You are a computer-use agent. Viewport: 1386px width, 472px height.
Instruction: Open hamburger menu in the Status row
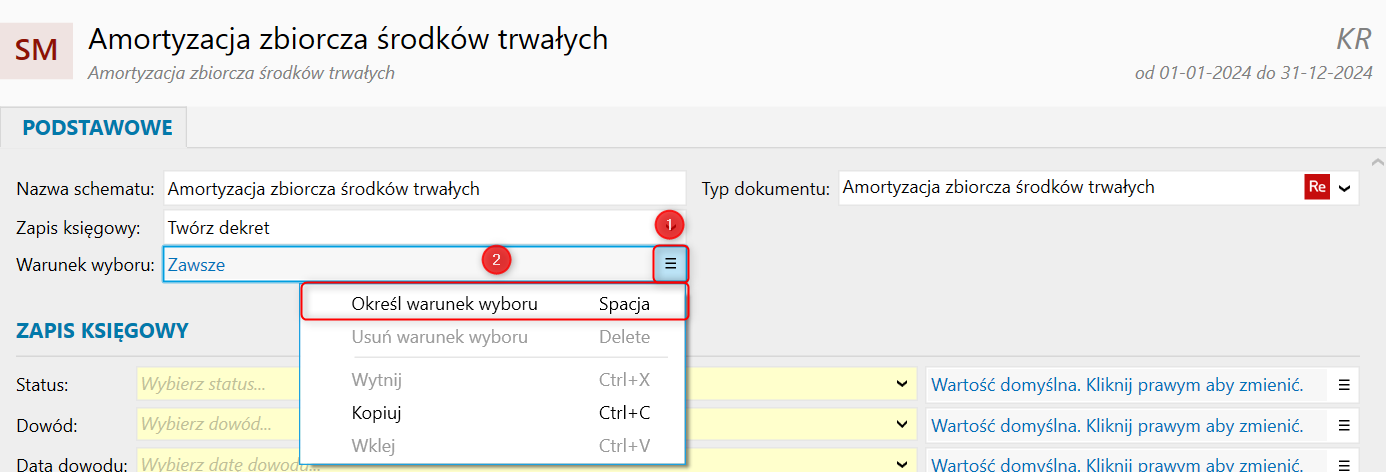pos(1343,384)
